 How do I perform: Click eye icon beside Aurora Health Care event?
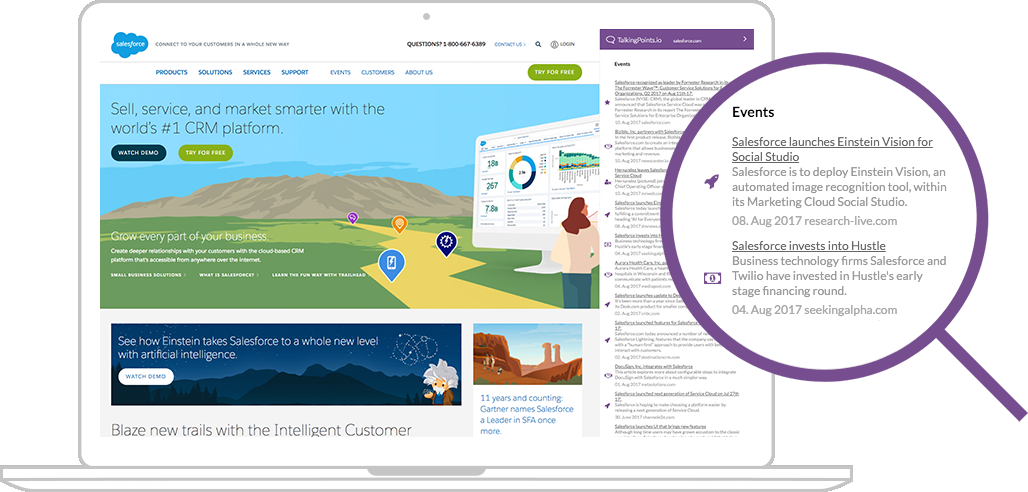608,274
